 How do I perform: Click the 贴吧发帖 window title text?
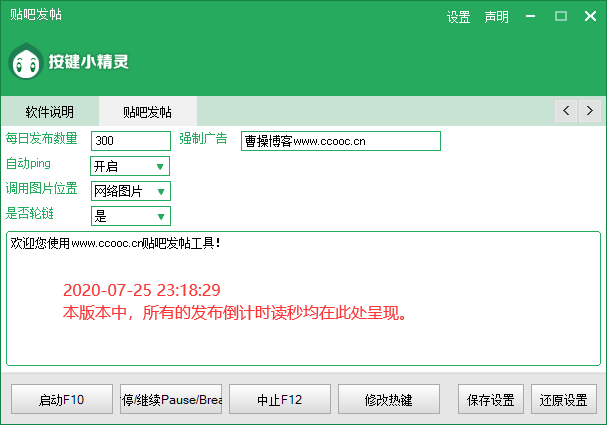pos(36,14)
